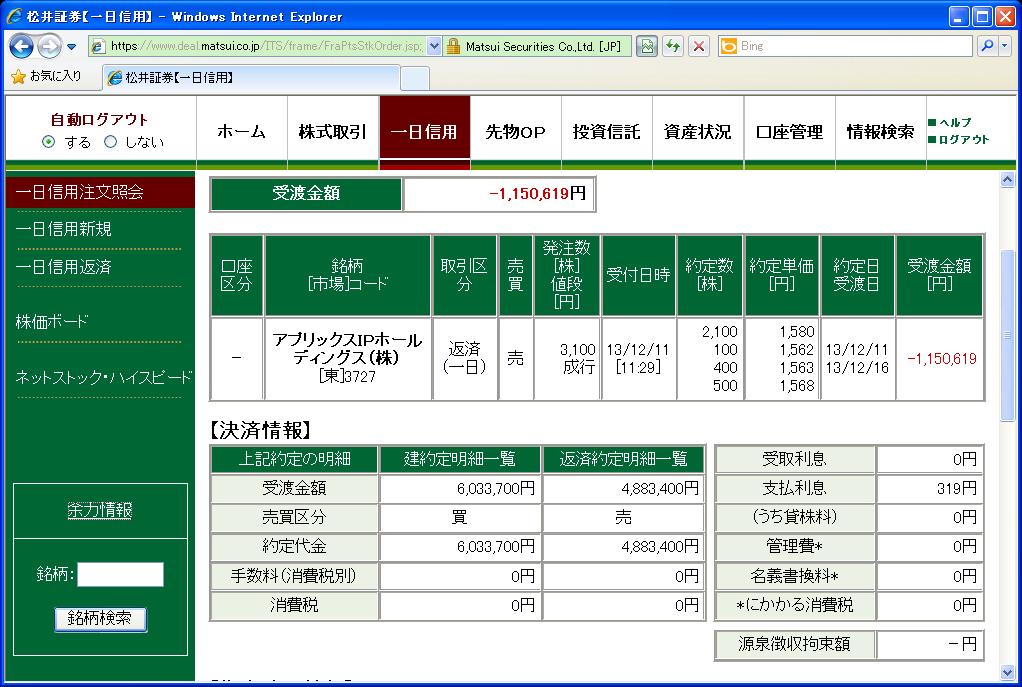Image resolution: width=1022 pixels, height=687 pixels.
Task: Open the 一日信用 menu
Action: click(424, 132)
